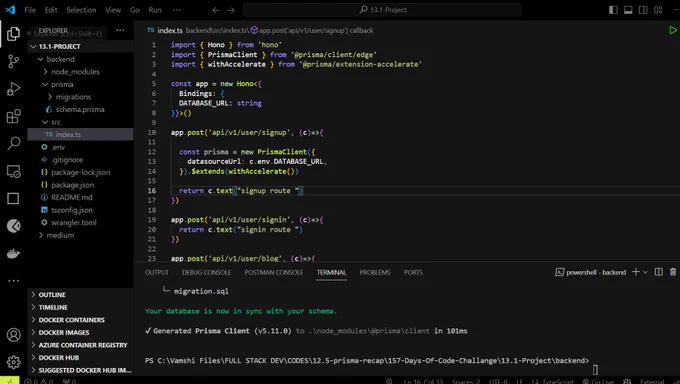Switch to the POSTMAN CONSOLE tab
The height and width of the screenshot is (384, 680).
click(274, 272)
